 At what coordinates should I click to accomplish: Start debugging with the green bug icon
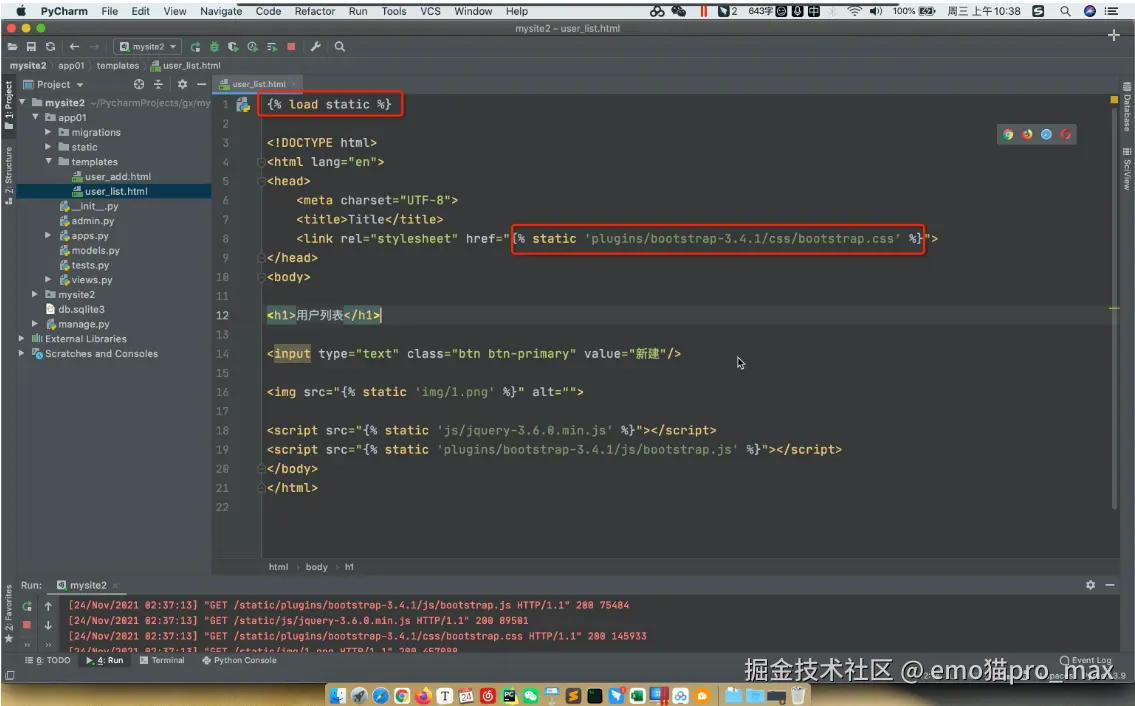tap(214, 46)
